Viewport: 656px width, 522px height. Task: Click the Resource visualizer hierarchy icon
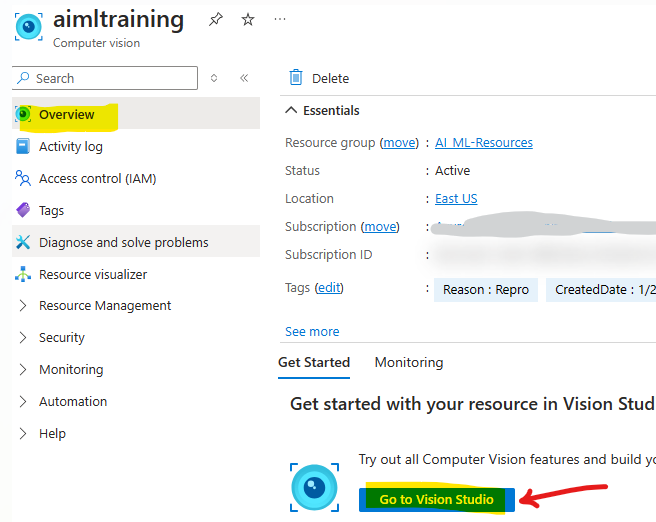[23, 274]
